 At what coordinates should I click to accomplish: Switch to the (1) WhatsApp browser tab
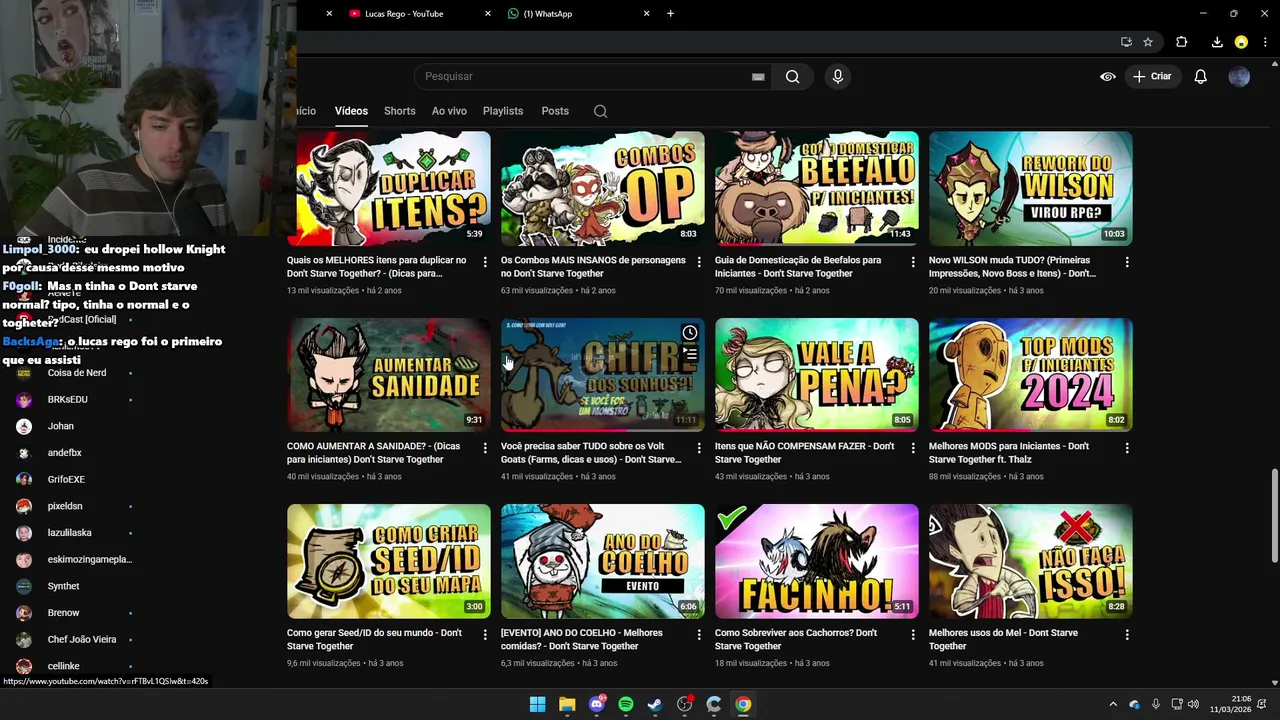point(578,14)
